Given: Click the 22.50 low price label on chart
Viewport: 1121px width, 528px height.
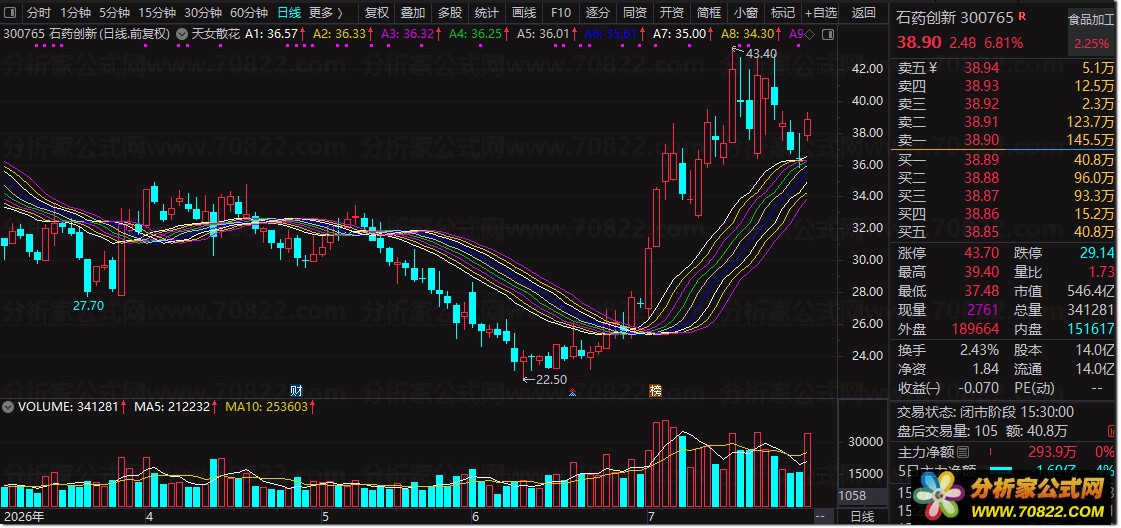Looking at the screenshot, I should 551,379.
